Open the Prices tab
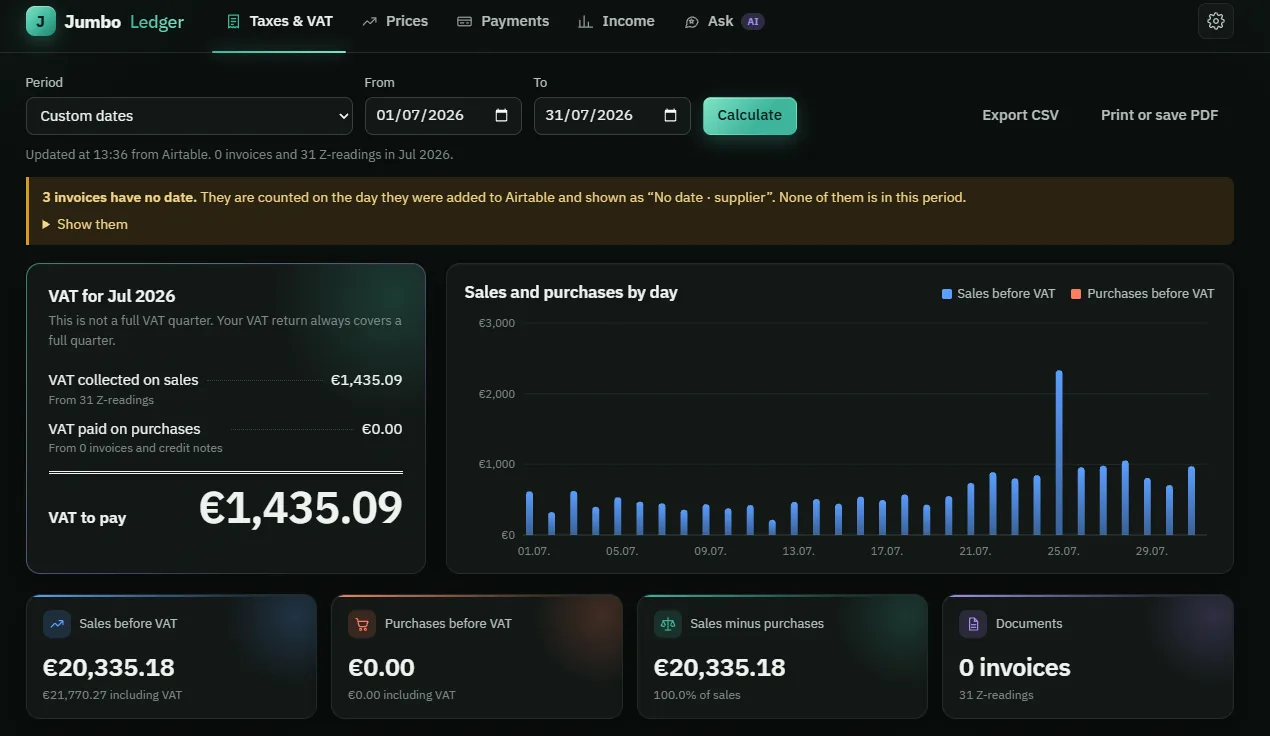1270x736 pixels. click(x=395, y=21)
